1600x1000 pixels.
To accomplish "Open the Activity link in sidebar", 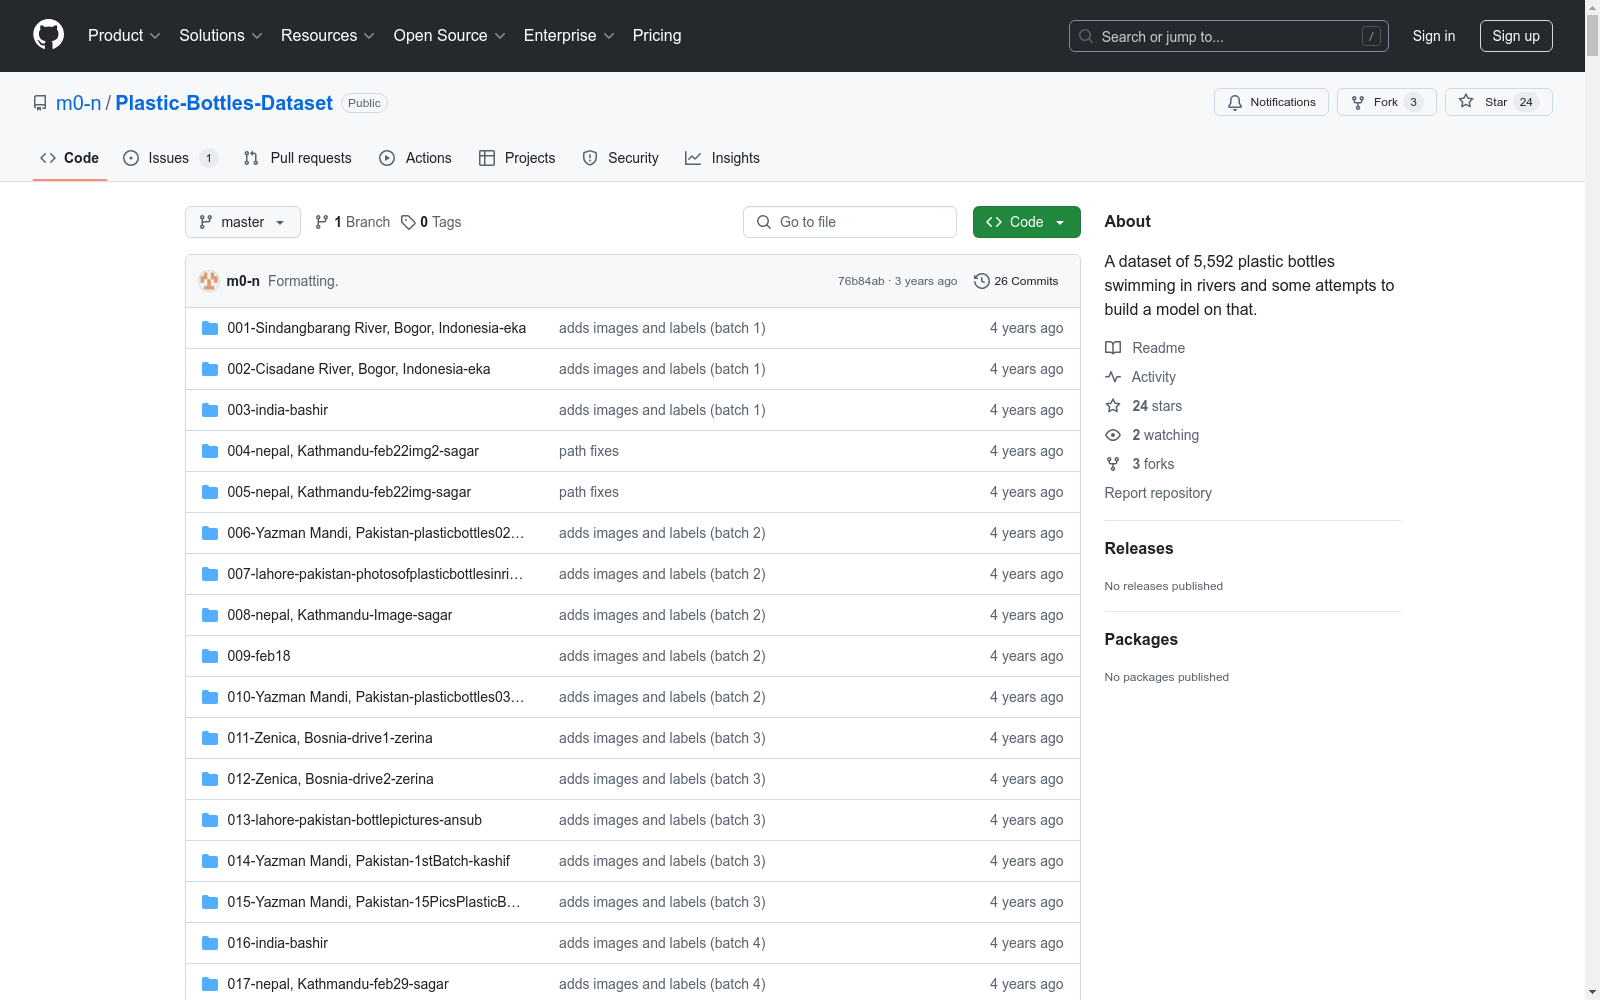I will (x=1153, y=377).
